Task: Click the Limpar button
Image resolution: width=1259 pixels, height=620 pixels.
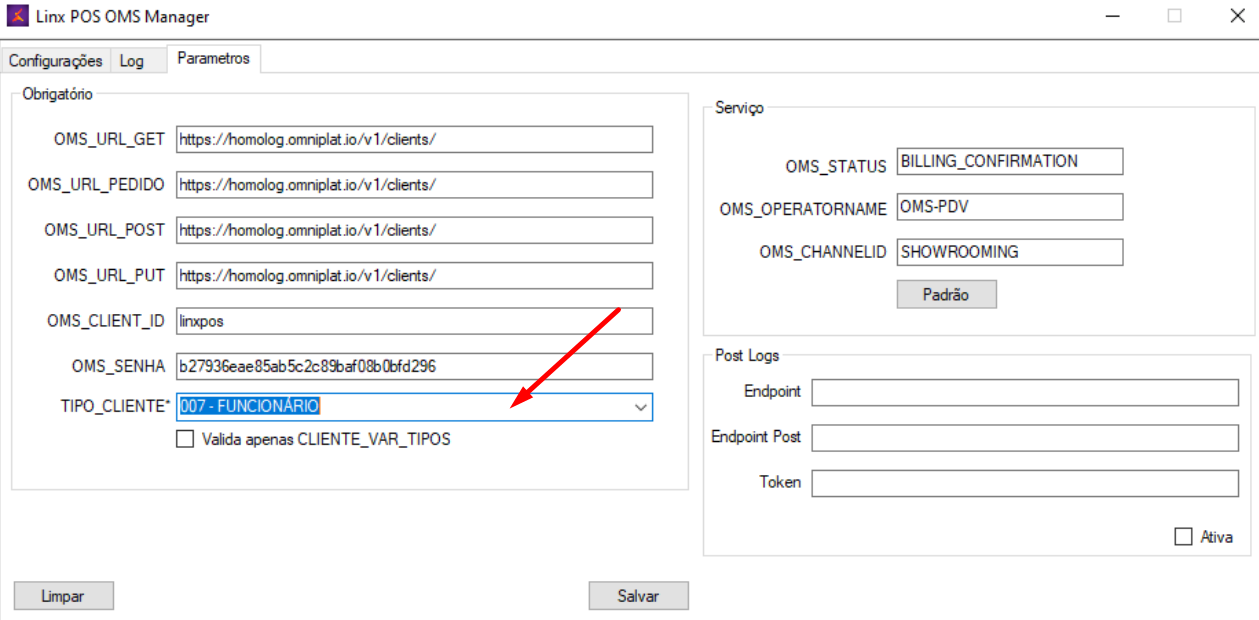Action: [63, 596]
